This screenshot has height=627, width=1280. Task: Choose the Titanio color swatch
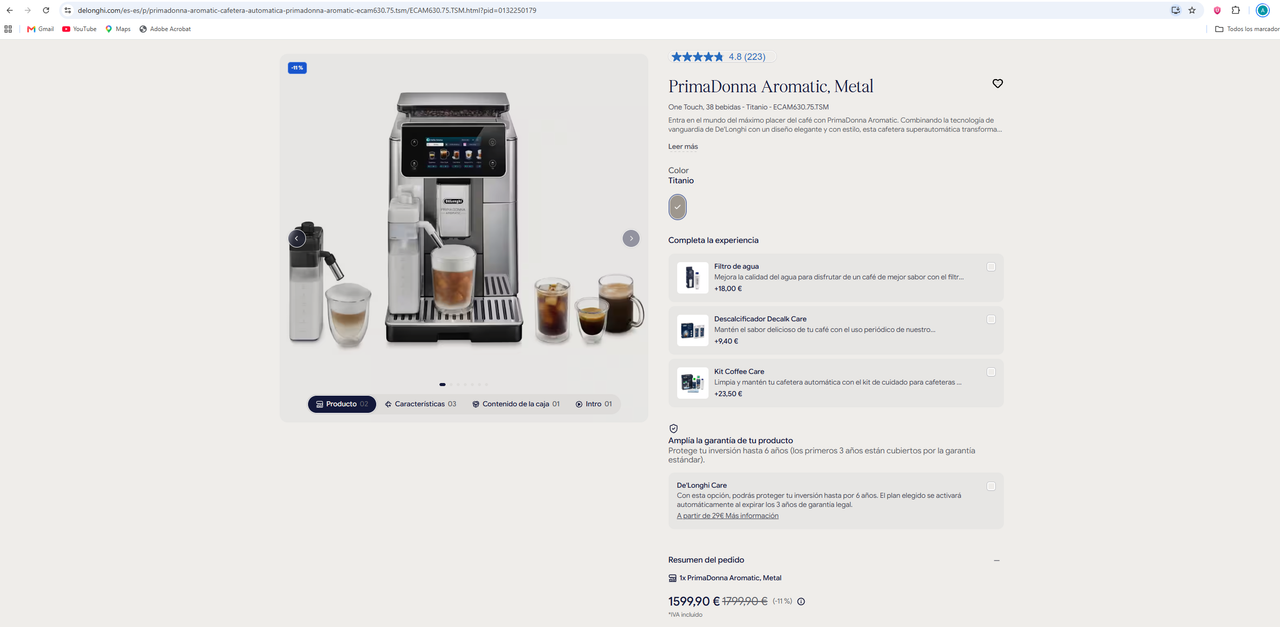(x=678, y=207)
